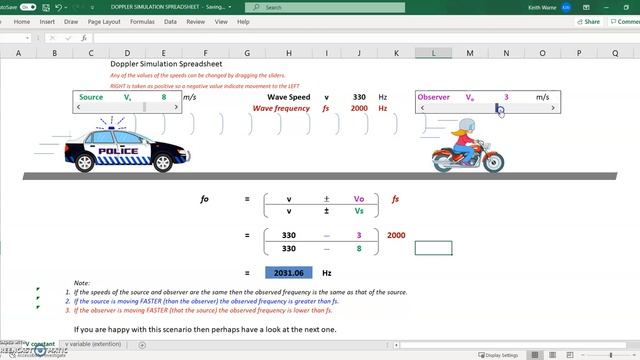Image resolution: width=640 pixels, height=360 pixels.
Task: Open the Page Layout ribbon tab
Action: click(x=104, y=22)
